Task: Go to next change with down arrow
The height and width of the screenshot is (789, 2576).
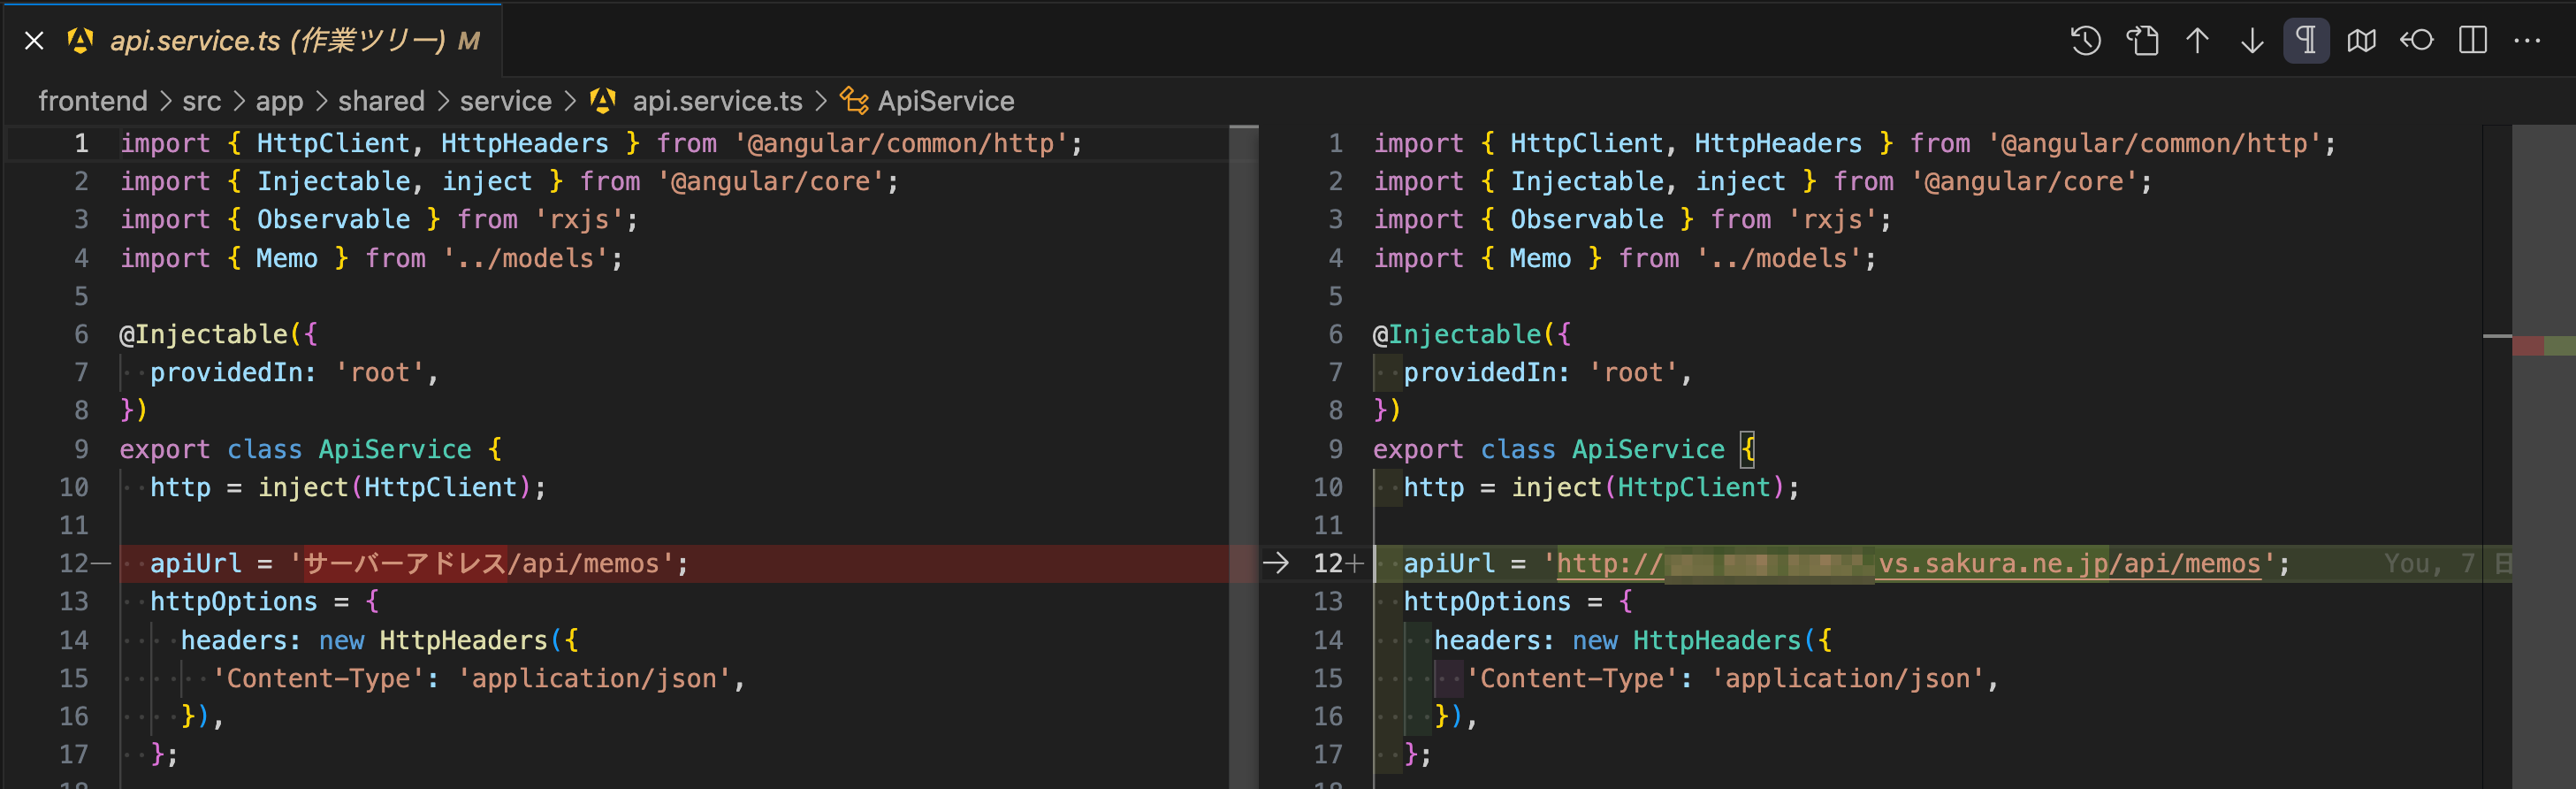Action: point(2252,41)
